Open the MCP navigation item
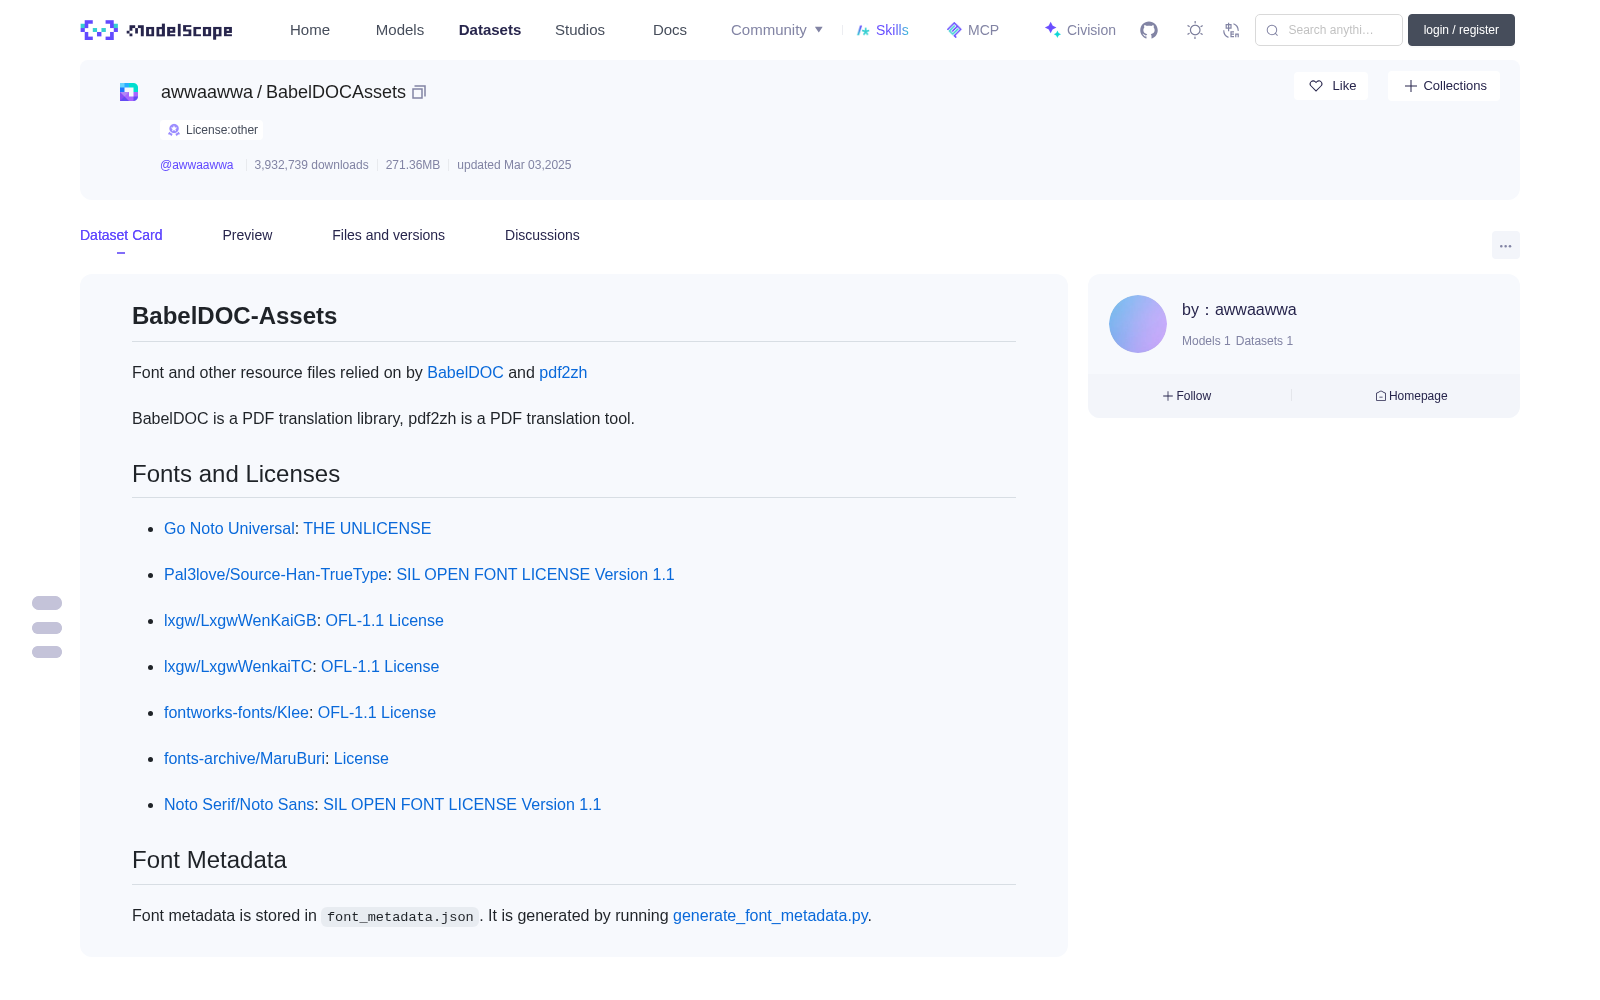The width and height of the screenshot is (1600, 1000). coord(972,30)
